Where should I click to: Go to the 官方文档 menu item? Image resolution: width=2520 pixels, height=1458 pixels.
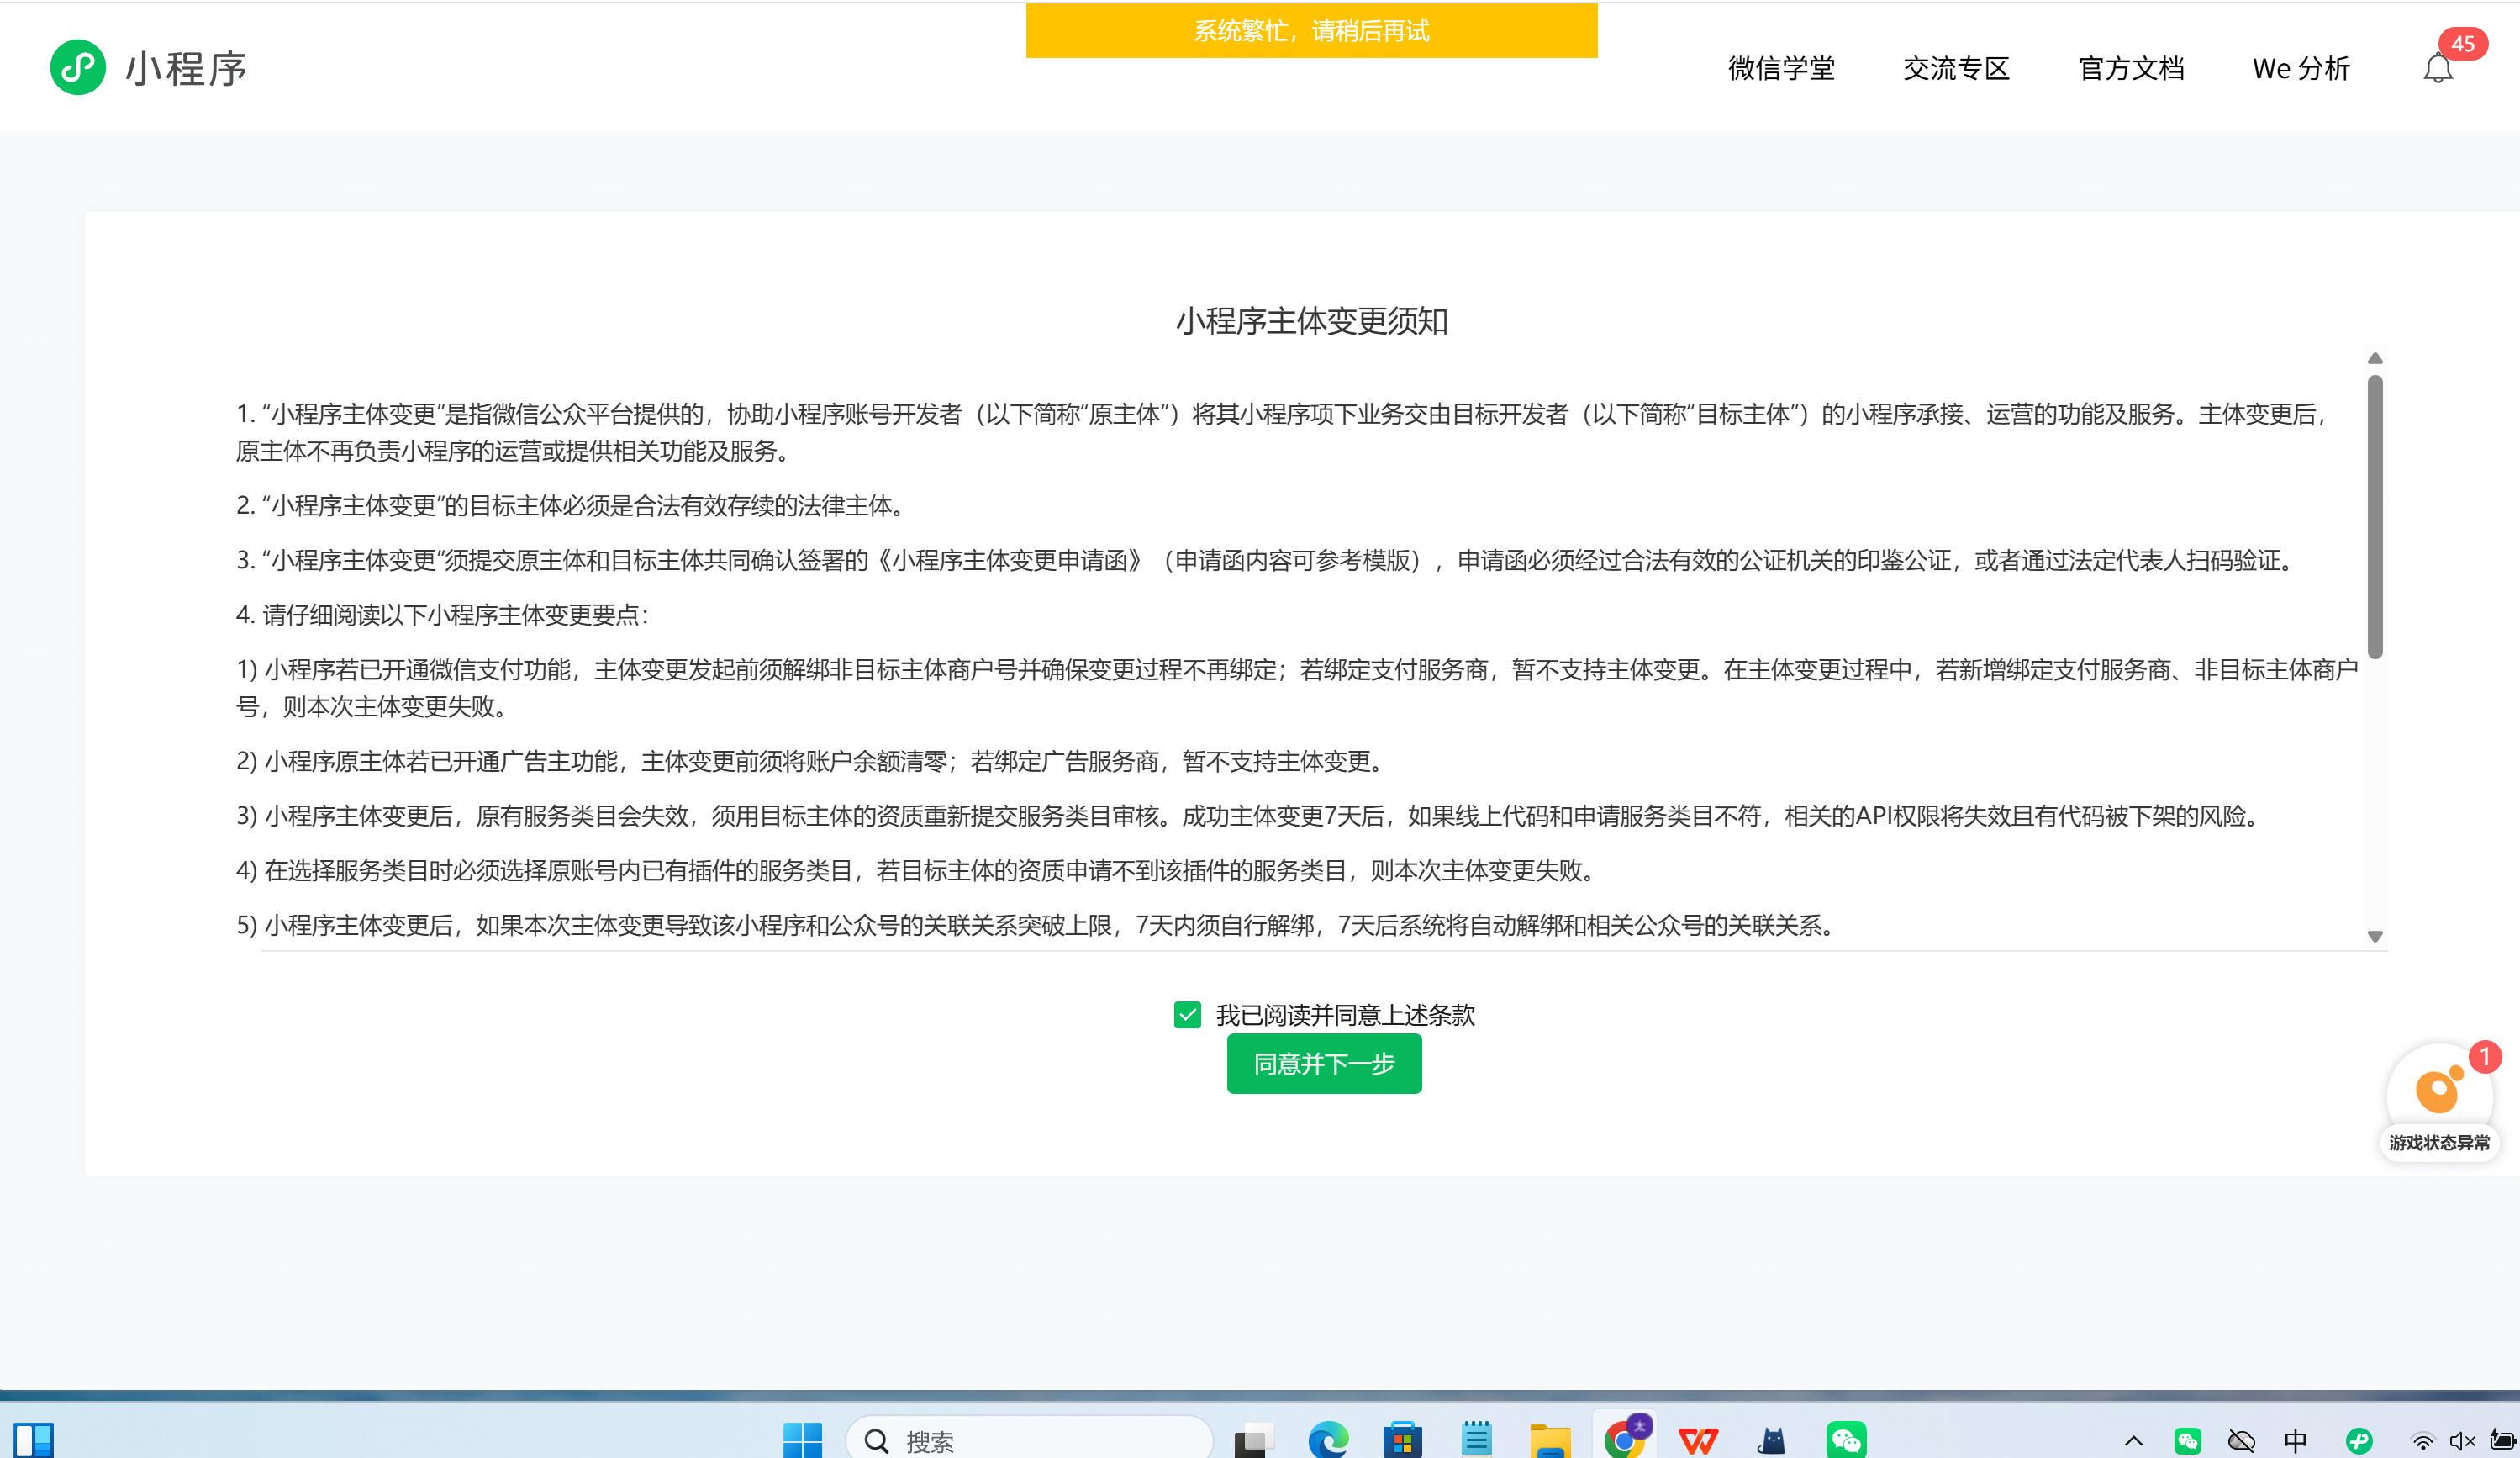click(2131, 69)
